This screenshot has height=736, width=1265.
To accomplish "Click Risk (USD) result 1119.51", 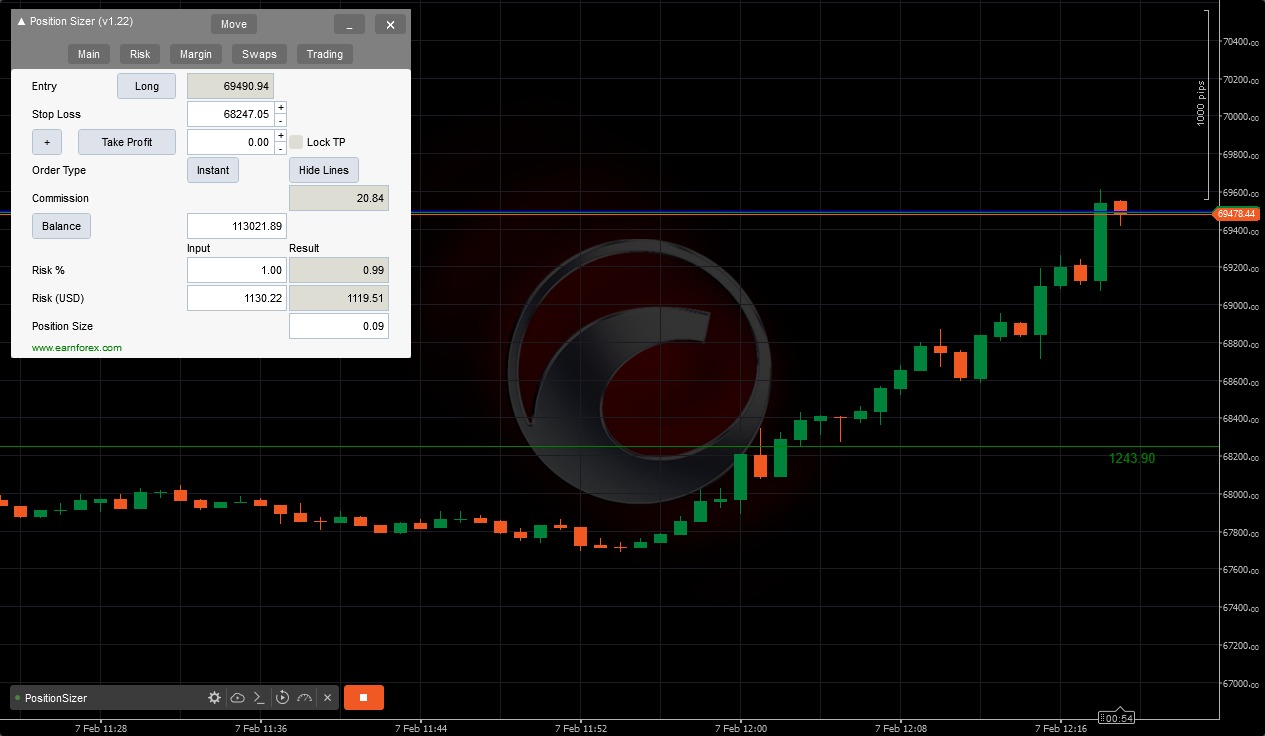I will coord(339,298).
